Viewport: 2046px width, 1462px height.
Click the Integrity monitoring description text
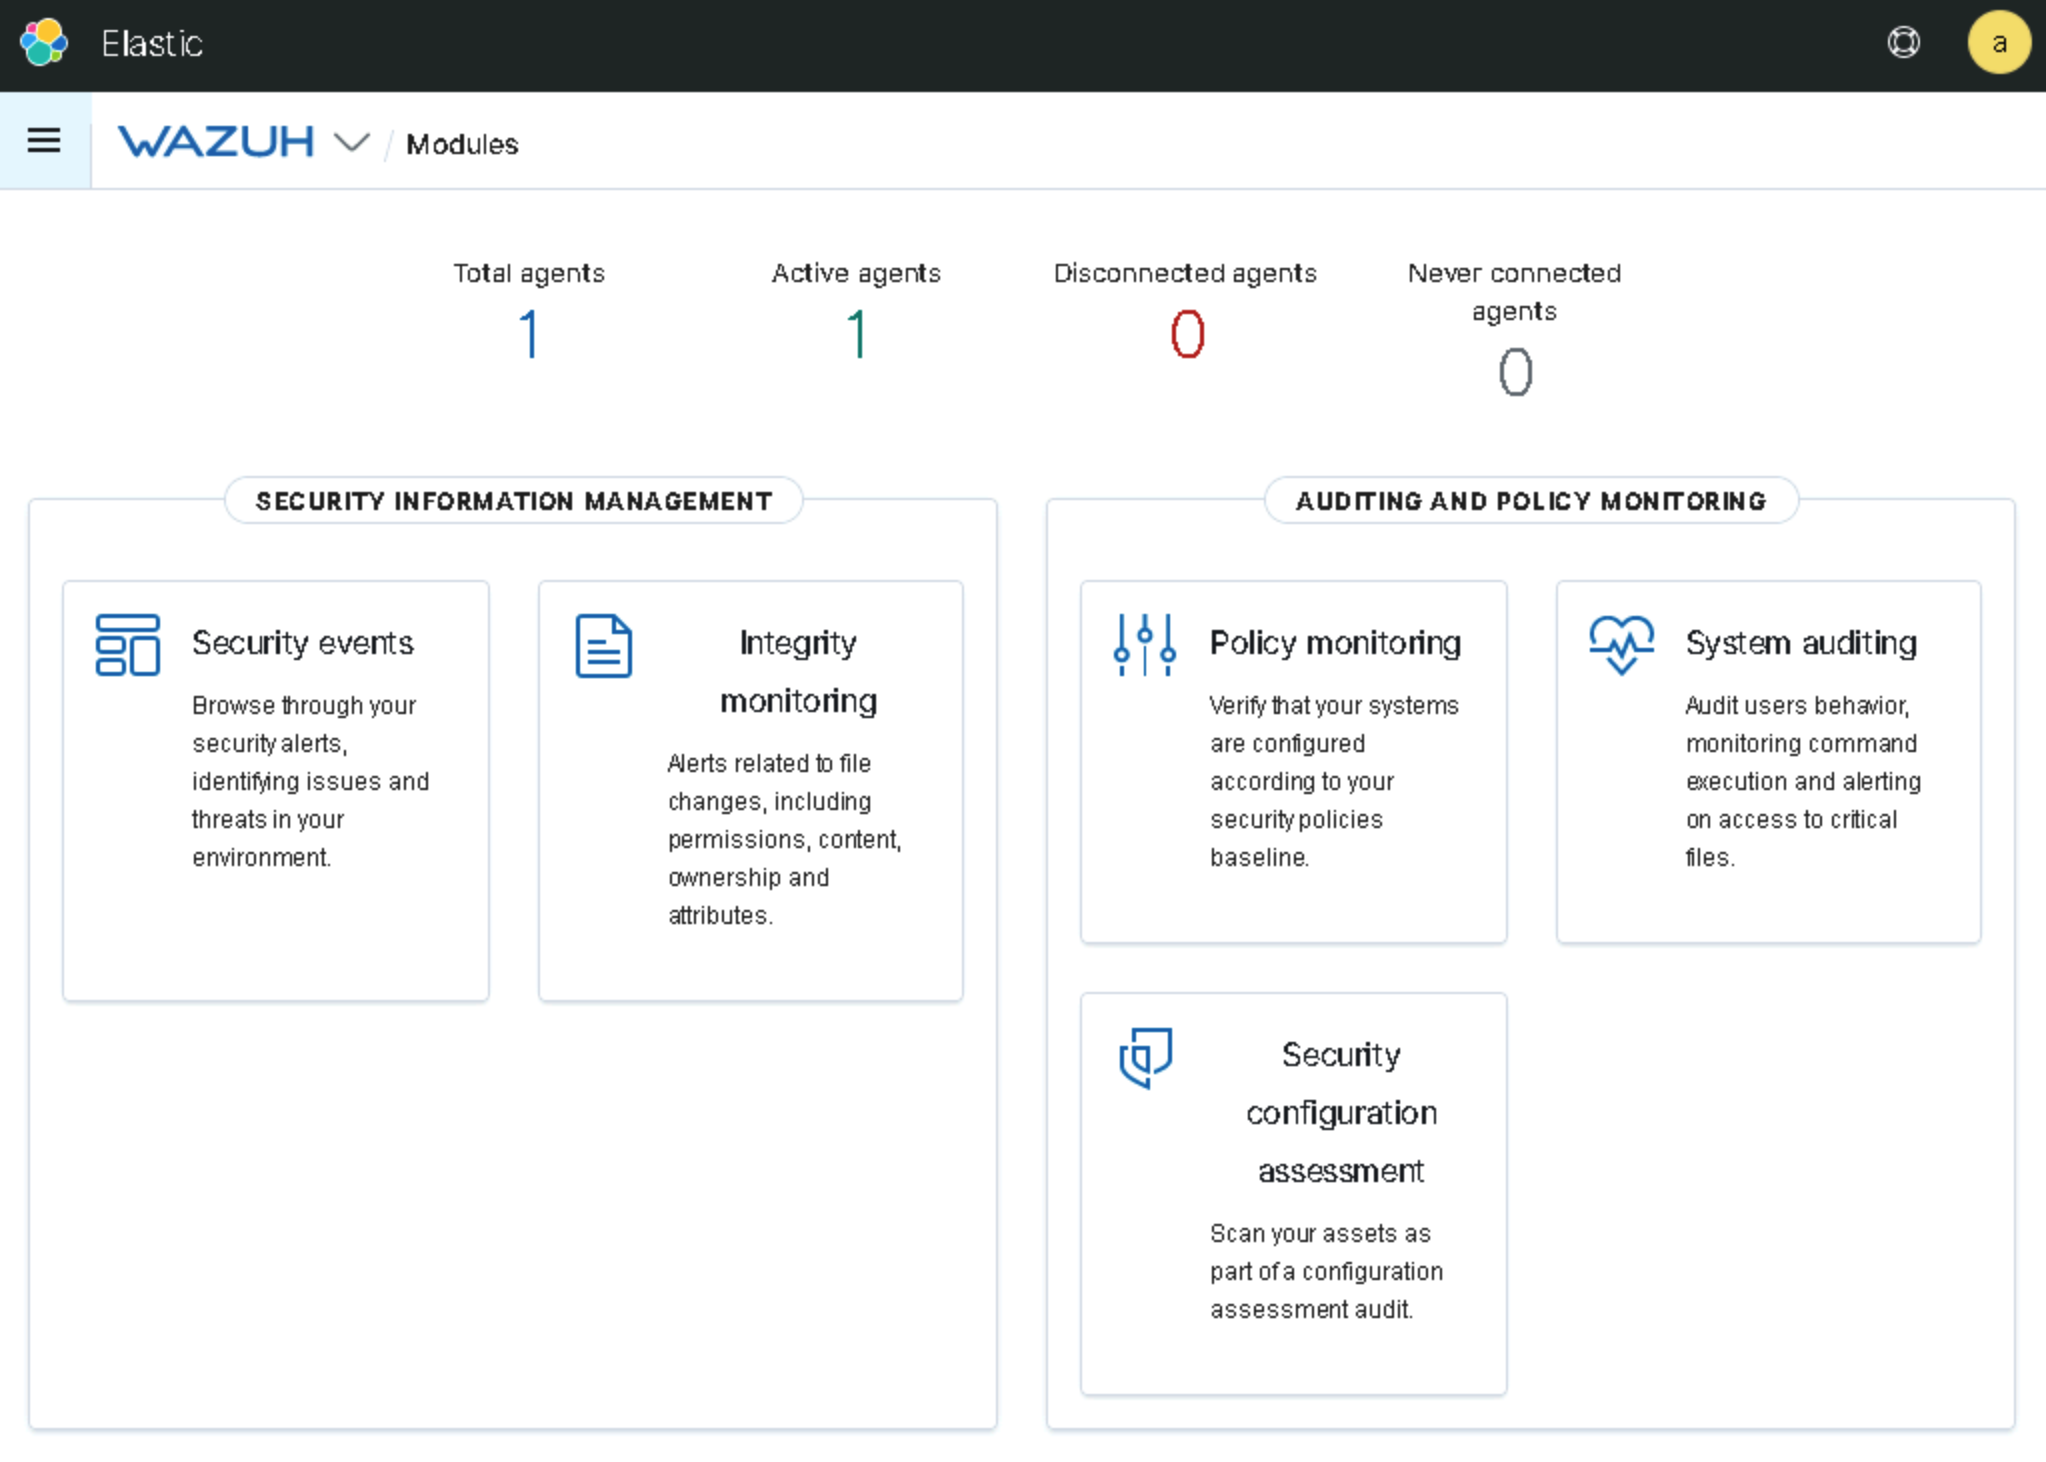[783, 838]
